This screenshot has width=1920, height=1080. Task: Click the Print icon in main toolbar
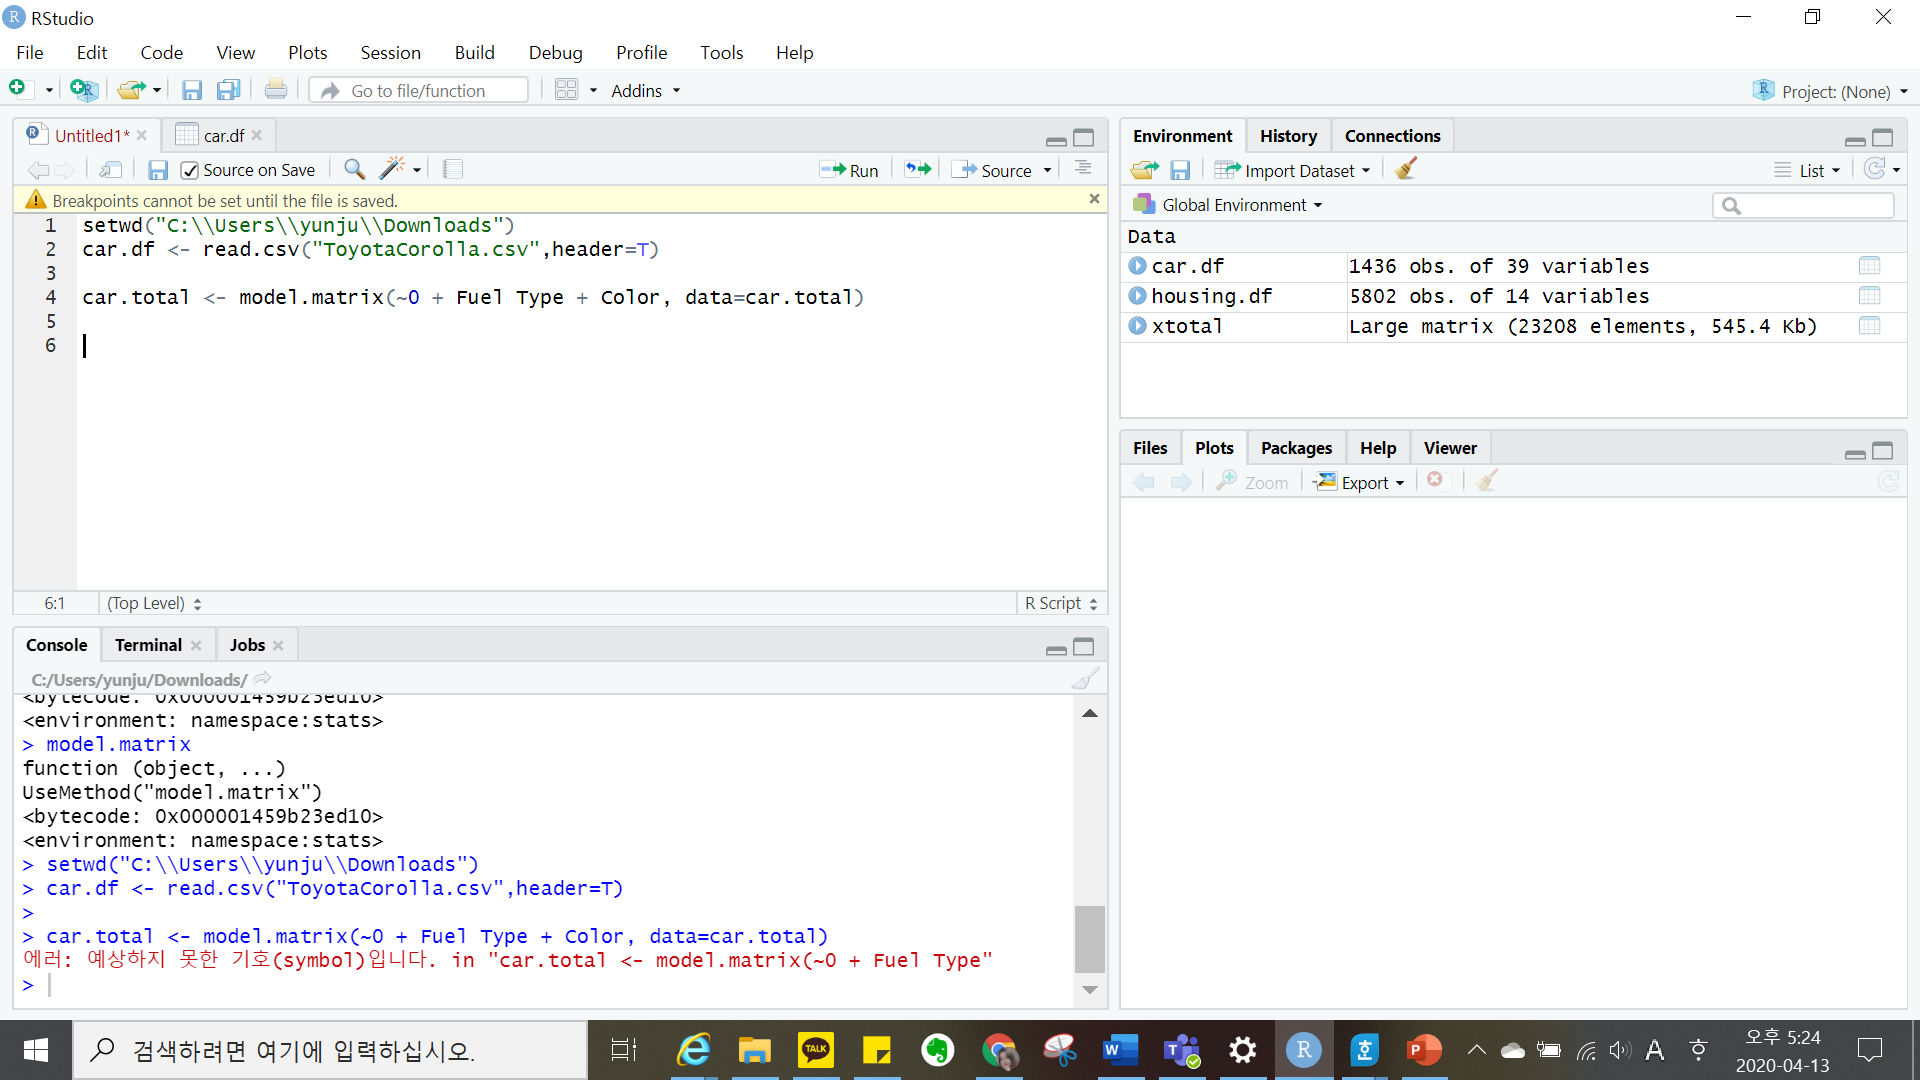pyautogui.click(x=276, y=90)
